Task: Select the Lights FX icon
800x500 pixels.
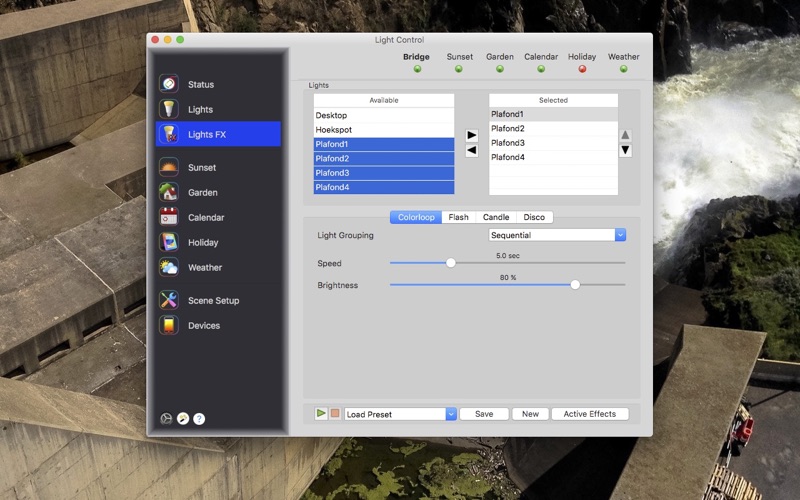Action: 168,134
